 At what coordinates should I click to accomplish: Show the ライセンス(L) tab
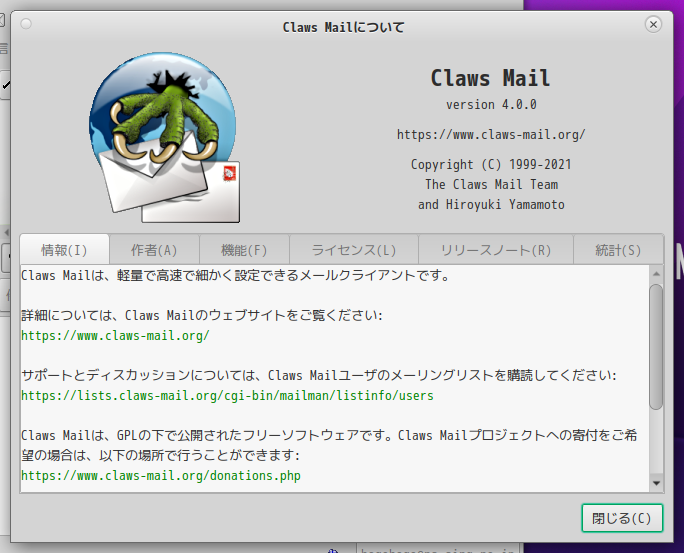point(353,250)
